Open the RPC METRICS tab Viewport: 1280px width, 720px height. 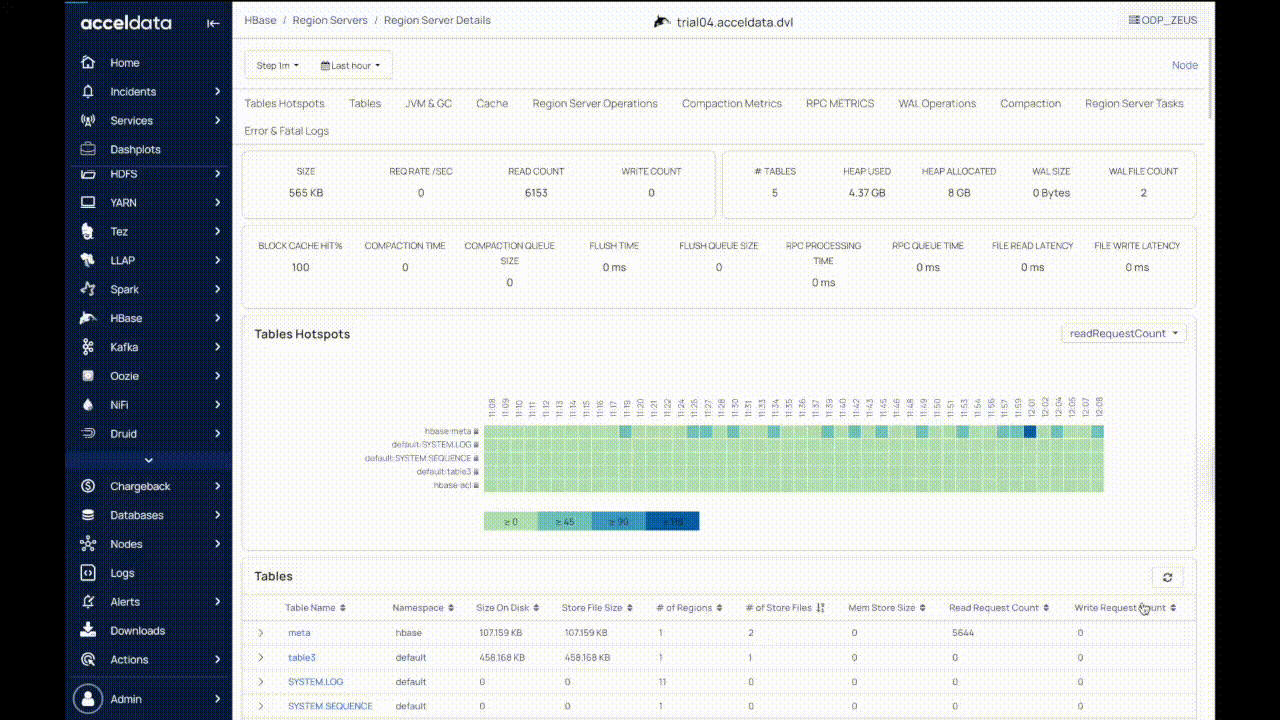point(840,104)
